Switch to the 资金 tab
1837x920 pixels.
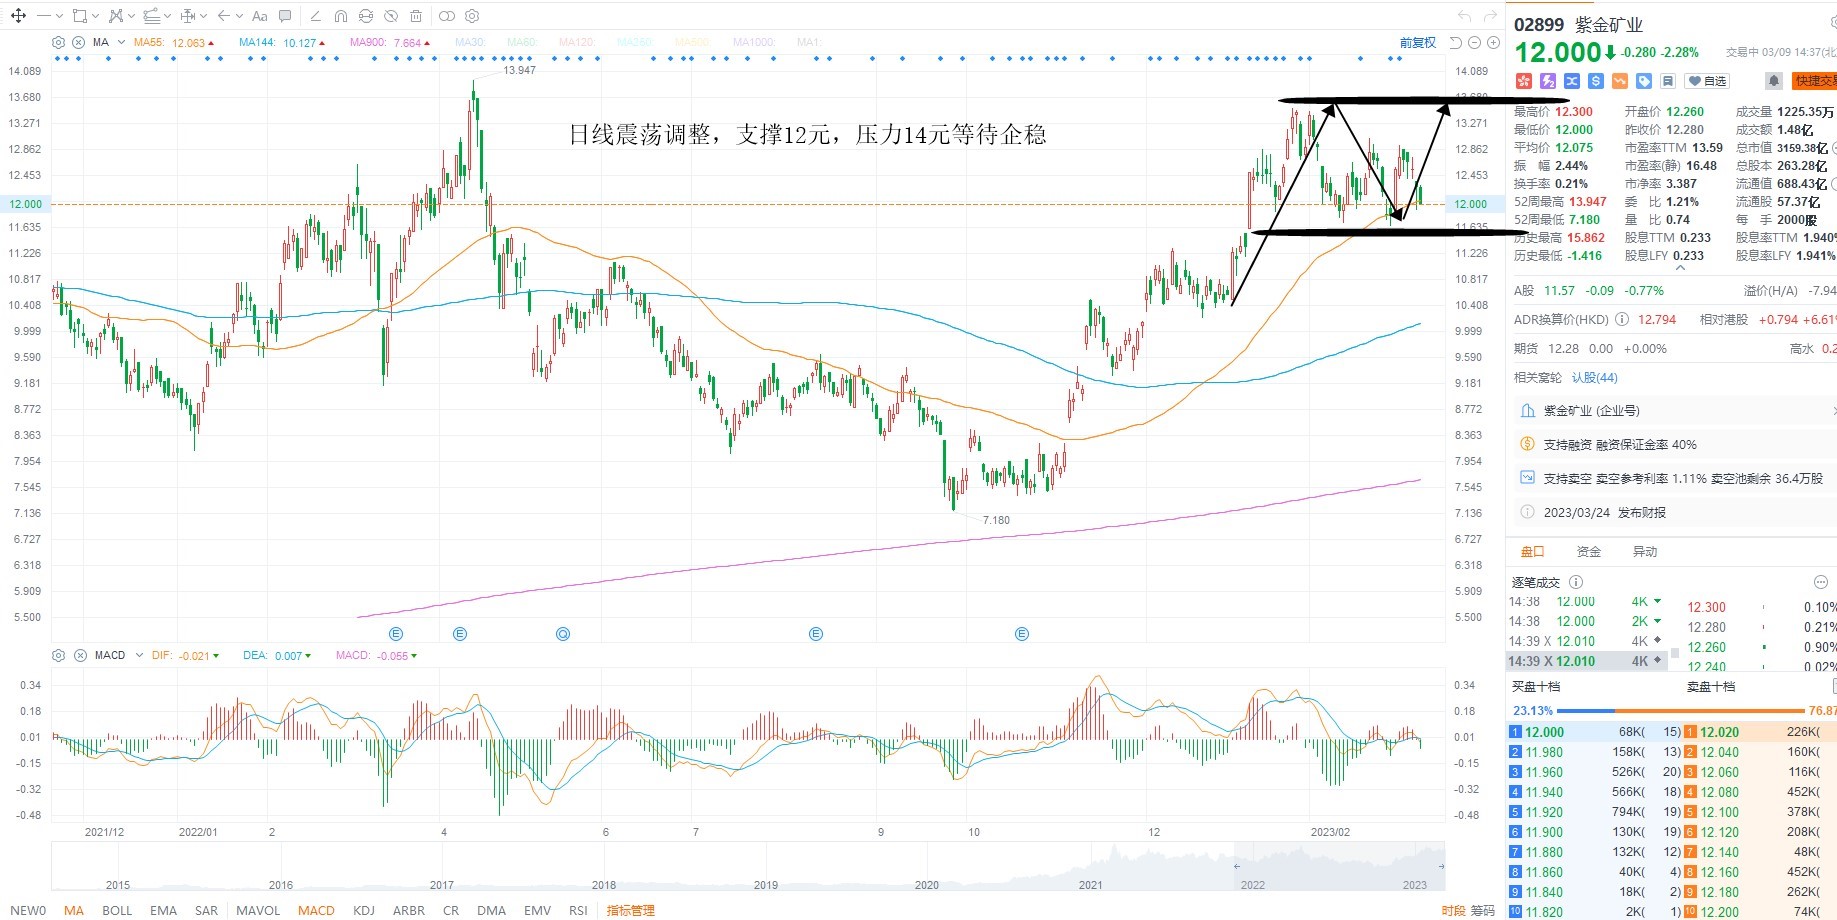click(x=1588, y=551)
